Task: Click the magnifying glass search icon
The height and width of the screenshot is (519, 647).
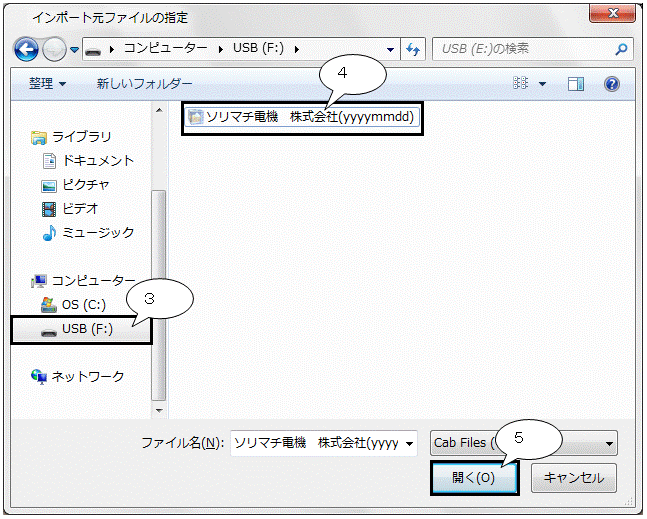Action: coord(621,50)
